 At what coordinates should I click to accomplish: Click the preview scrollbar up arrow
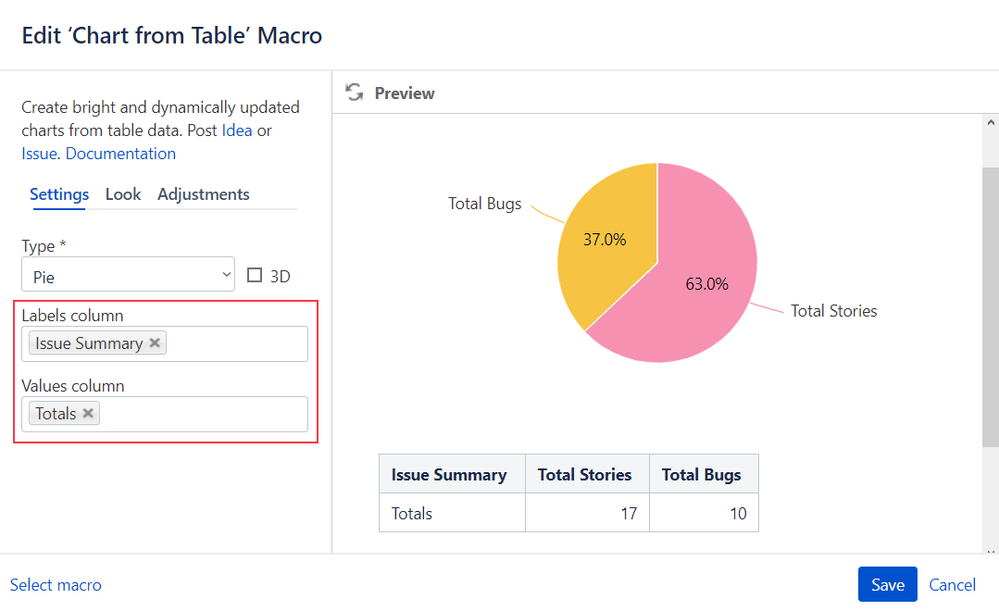(990, 122)
